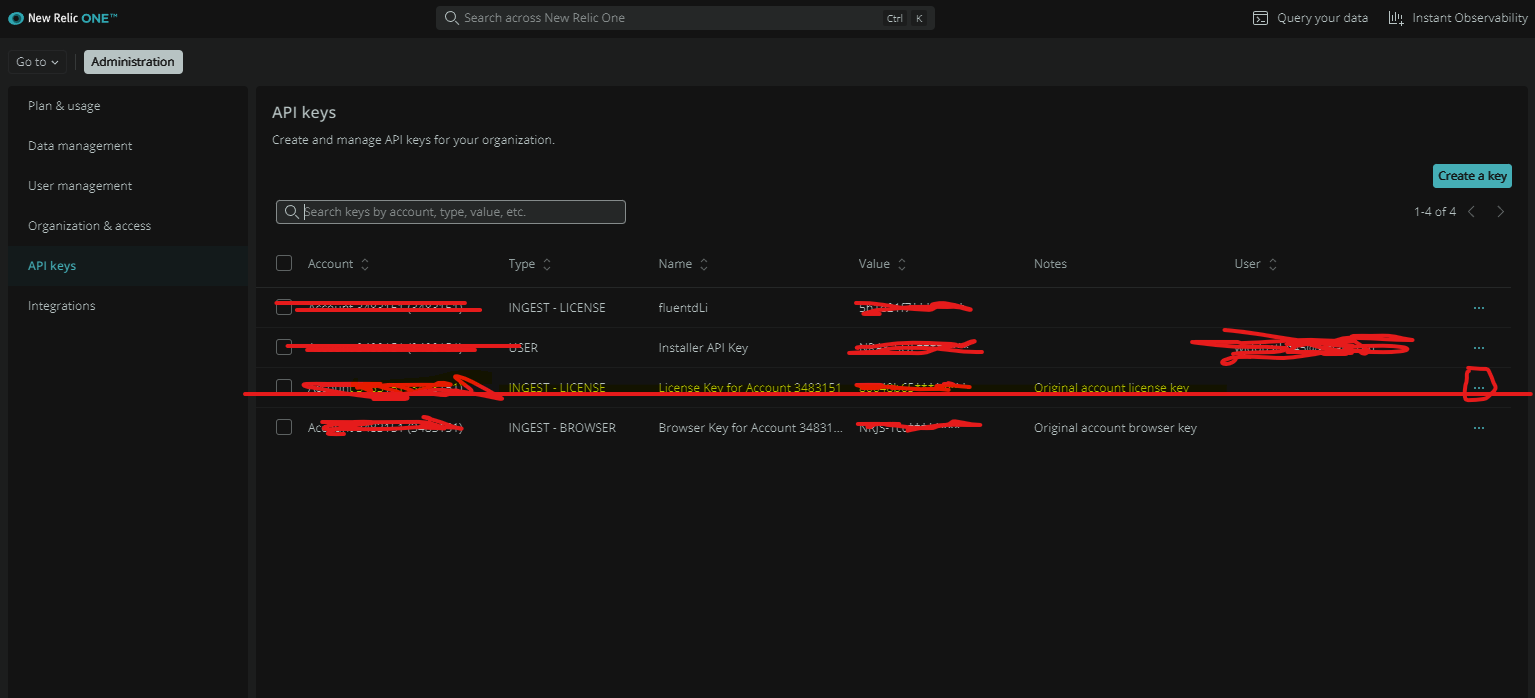Screen dimensions: 1535x698
Task: Select the License Key row checkbox
Action: click(x=284, y=387)
